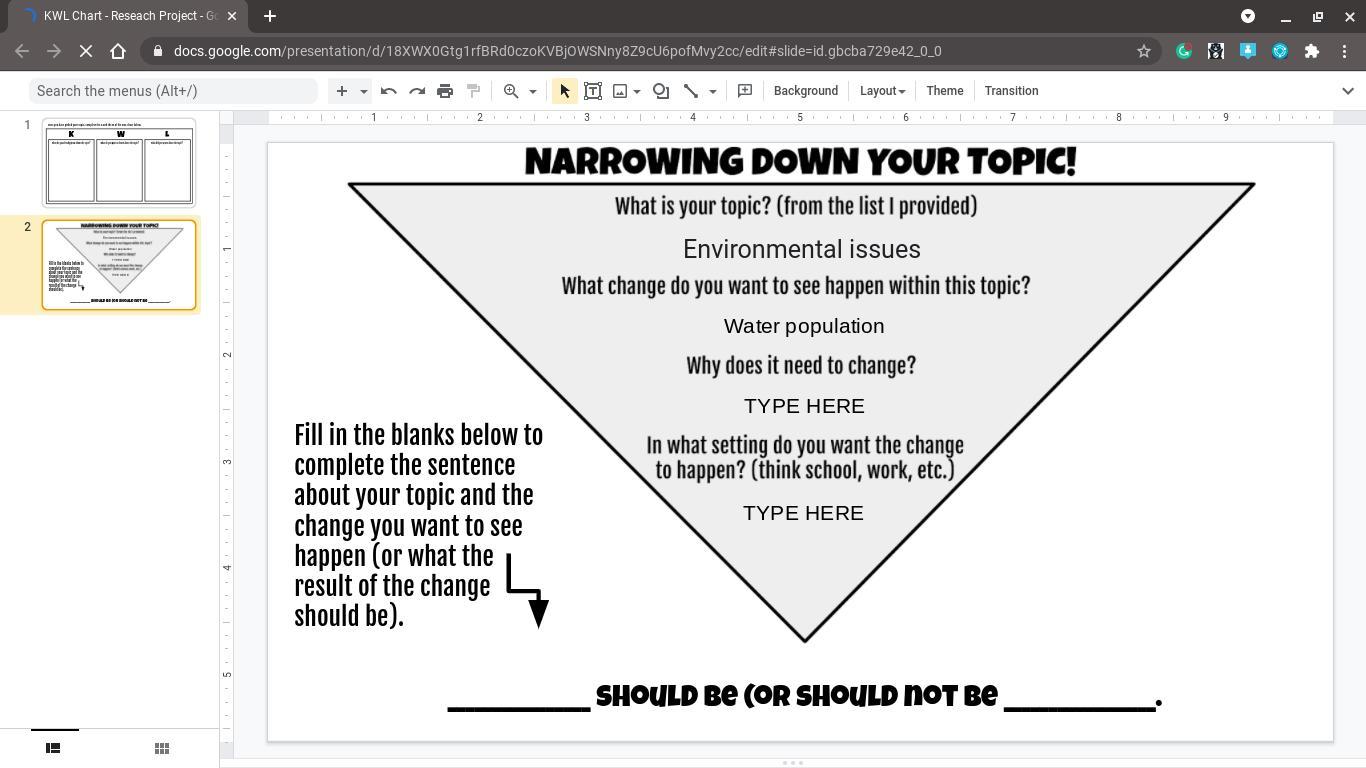Open the Layout dropdown
This screenshot has height=768, width=1366.
click(882, 91)
